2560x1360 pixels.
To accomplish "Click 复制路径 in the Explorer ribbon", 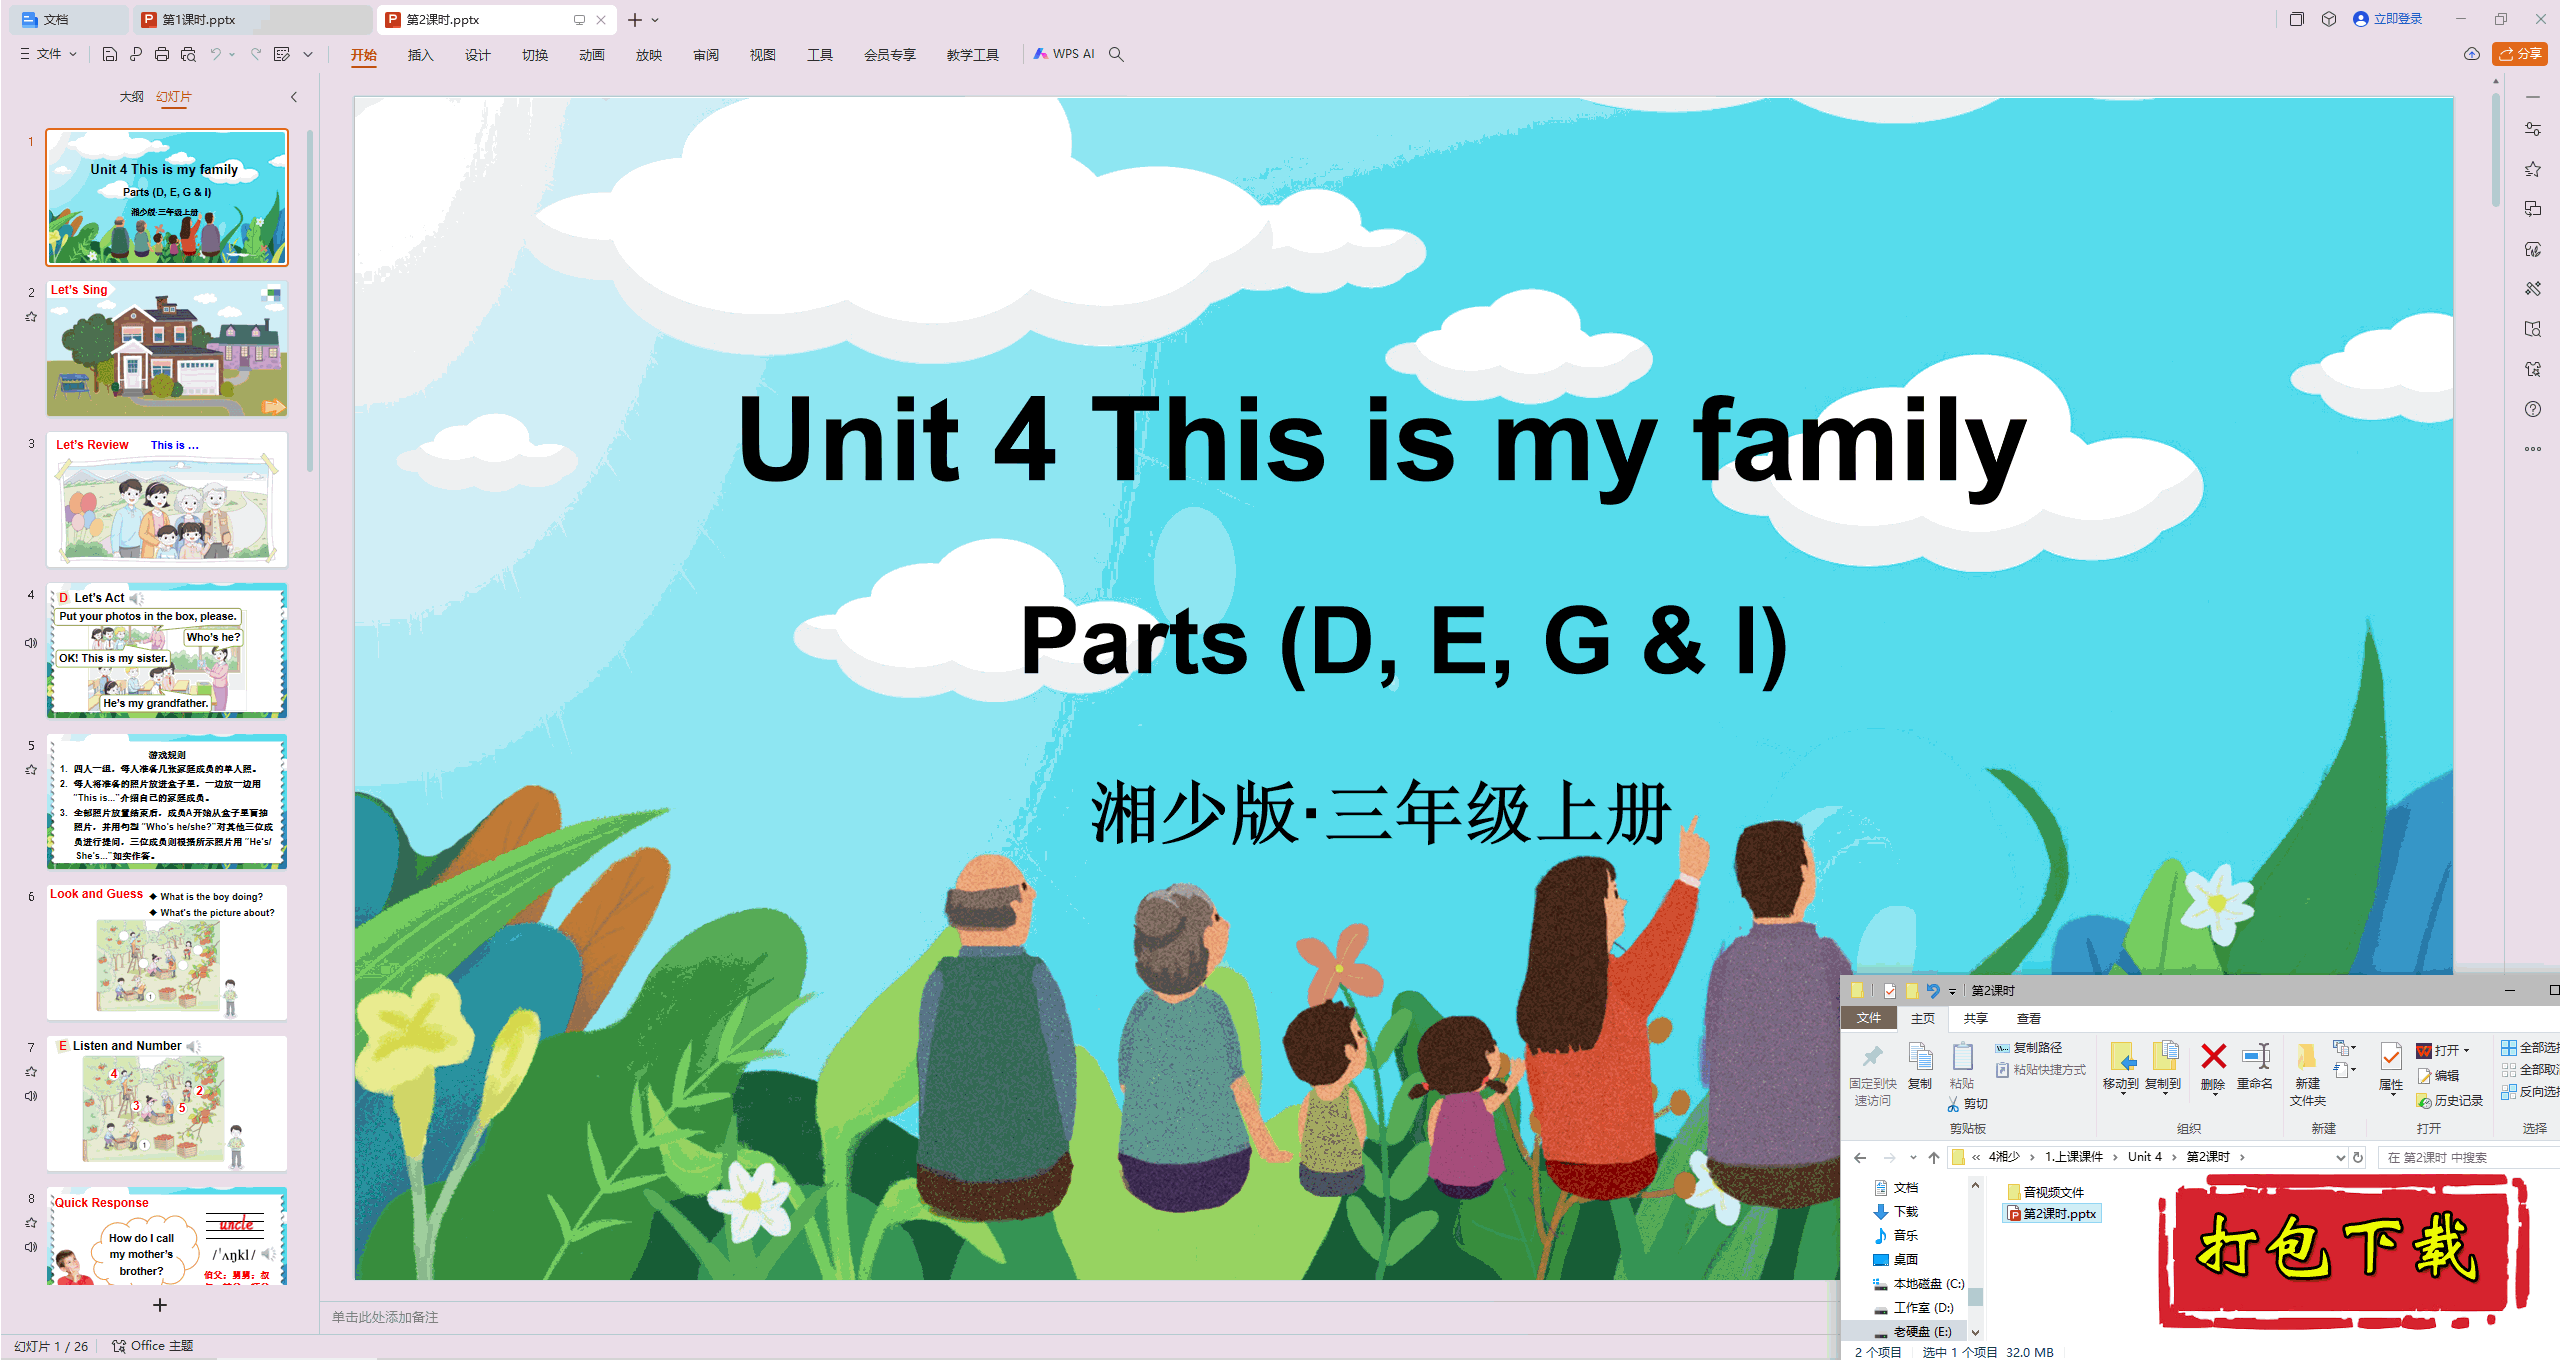I will [2027, 1047].
